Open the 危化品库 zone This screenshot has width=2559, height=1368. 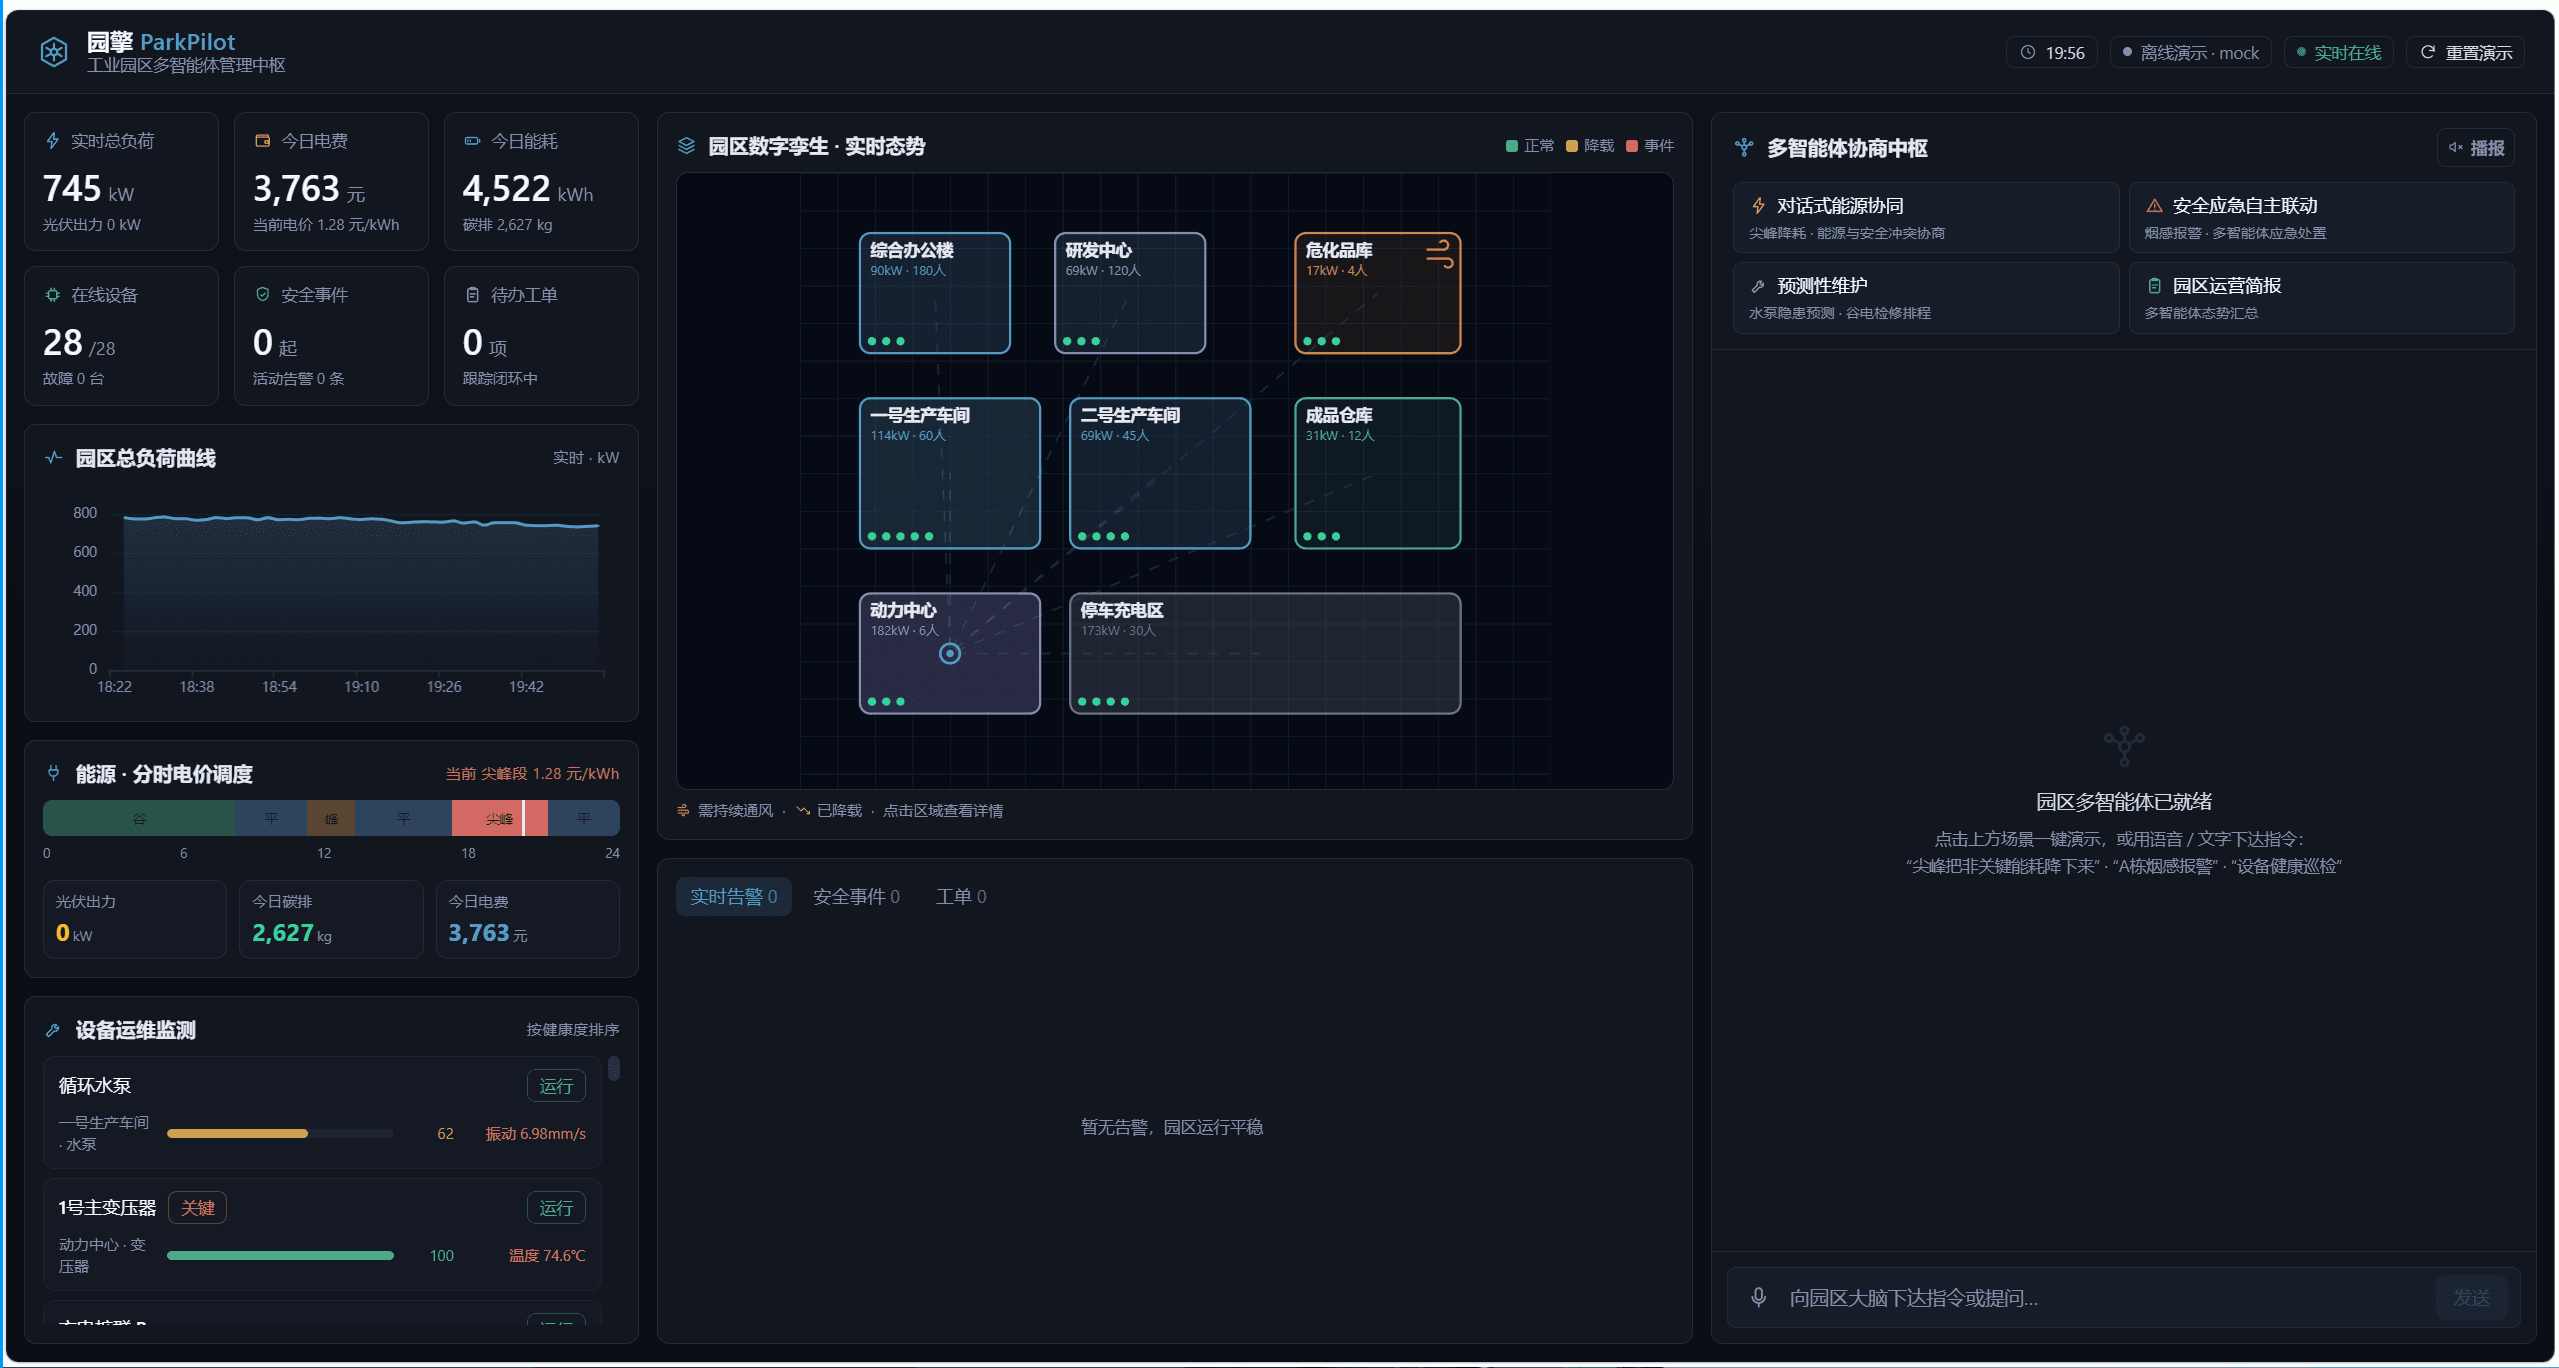pos(1378,293)
